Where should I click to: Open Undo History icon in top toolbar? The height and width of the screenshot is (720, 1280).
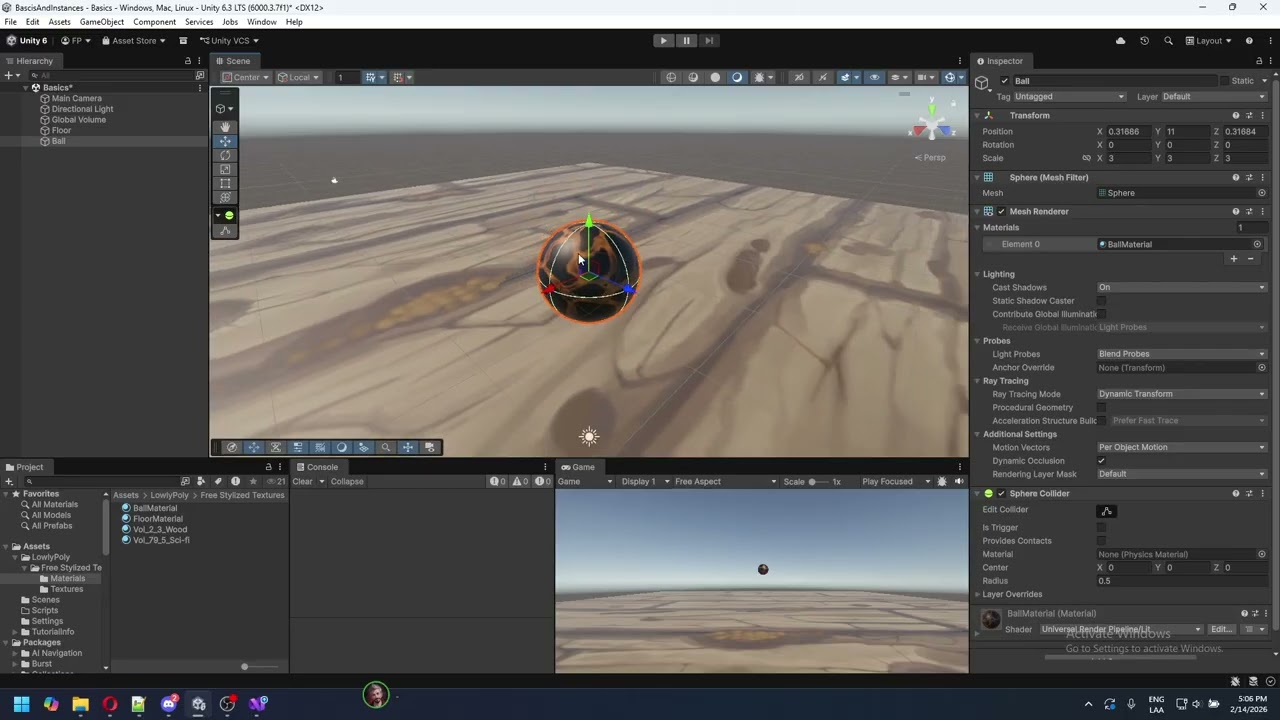tap(1144, 41)
